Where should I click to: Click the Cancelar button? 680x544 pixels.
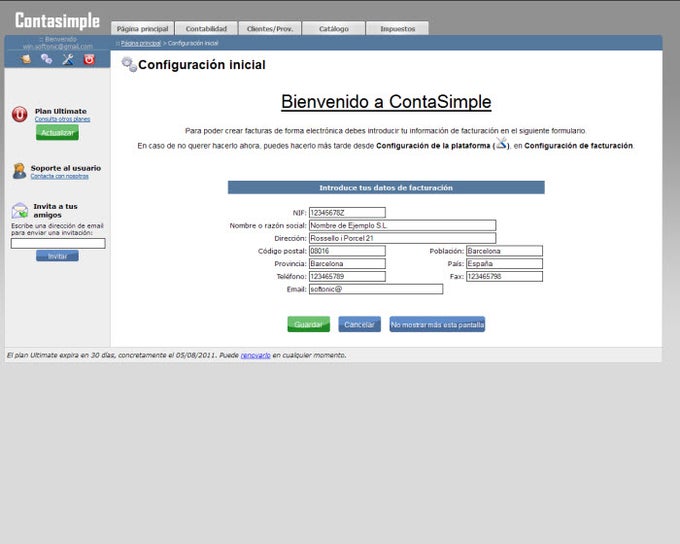[360, 324]
